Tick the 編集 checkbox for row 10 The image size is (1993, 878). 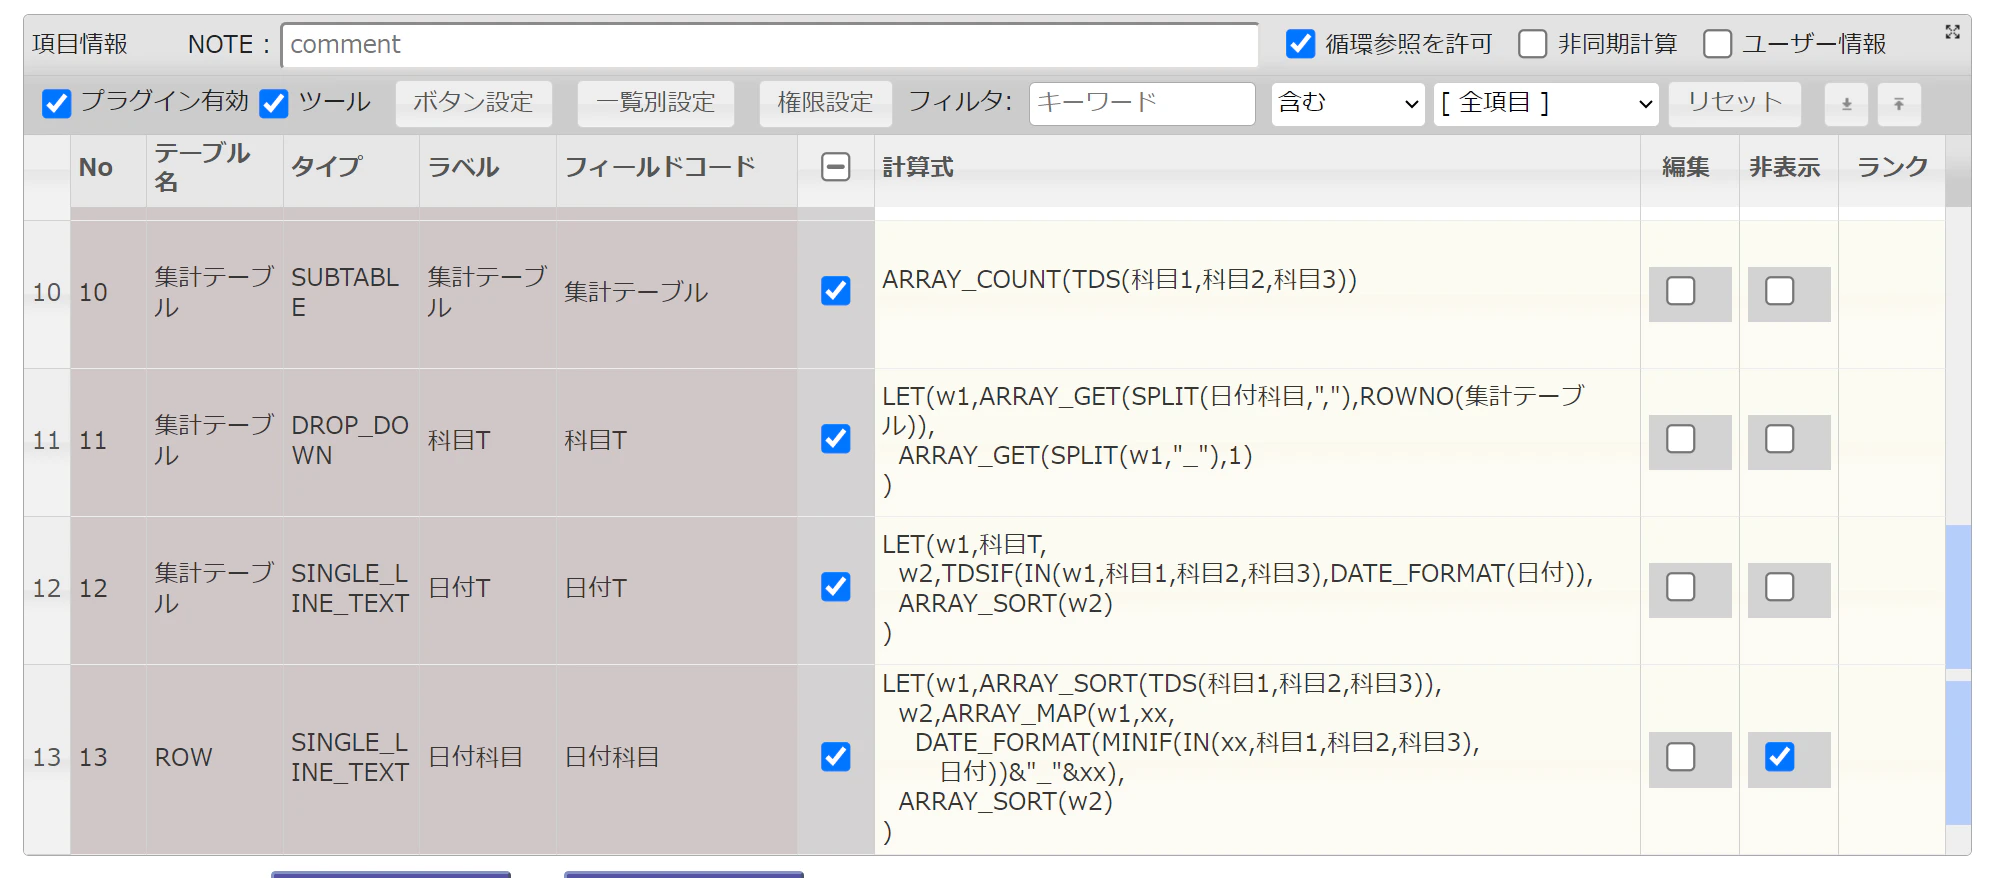(1681, 291)
